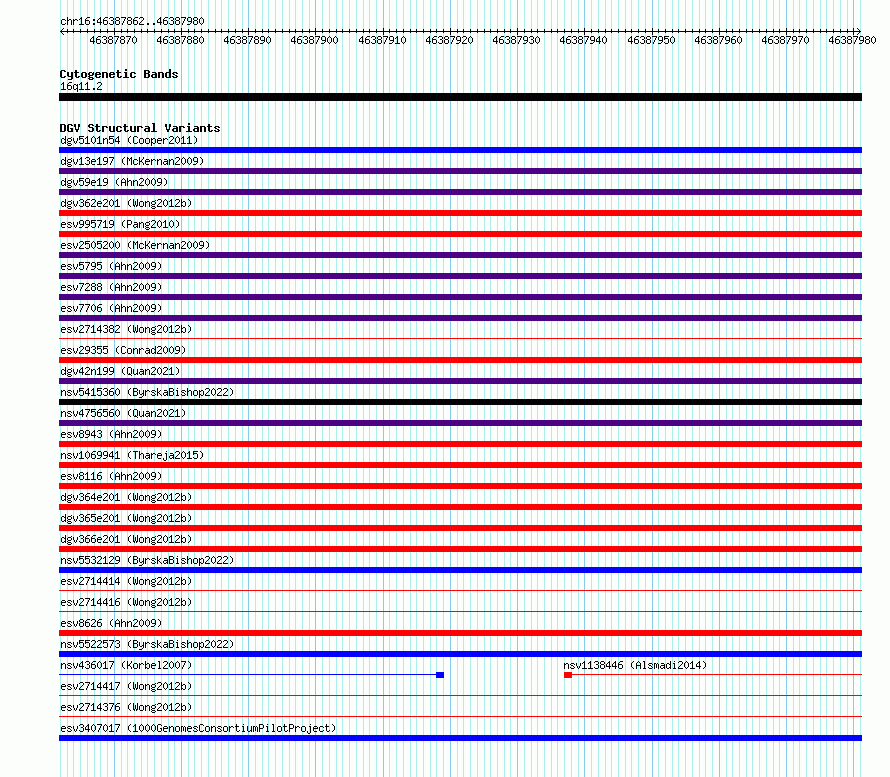Open the dgv59e19 (Ahn2009) variant label

[x=114, y=182]
